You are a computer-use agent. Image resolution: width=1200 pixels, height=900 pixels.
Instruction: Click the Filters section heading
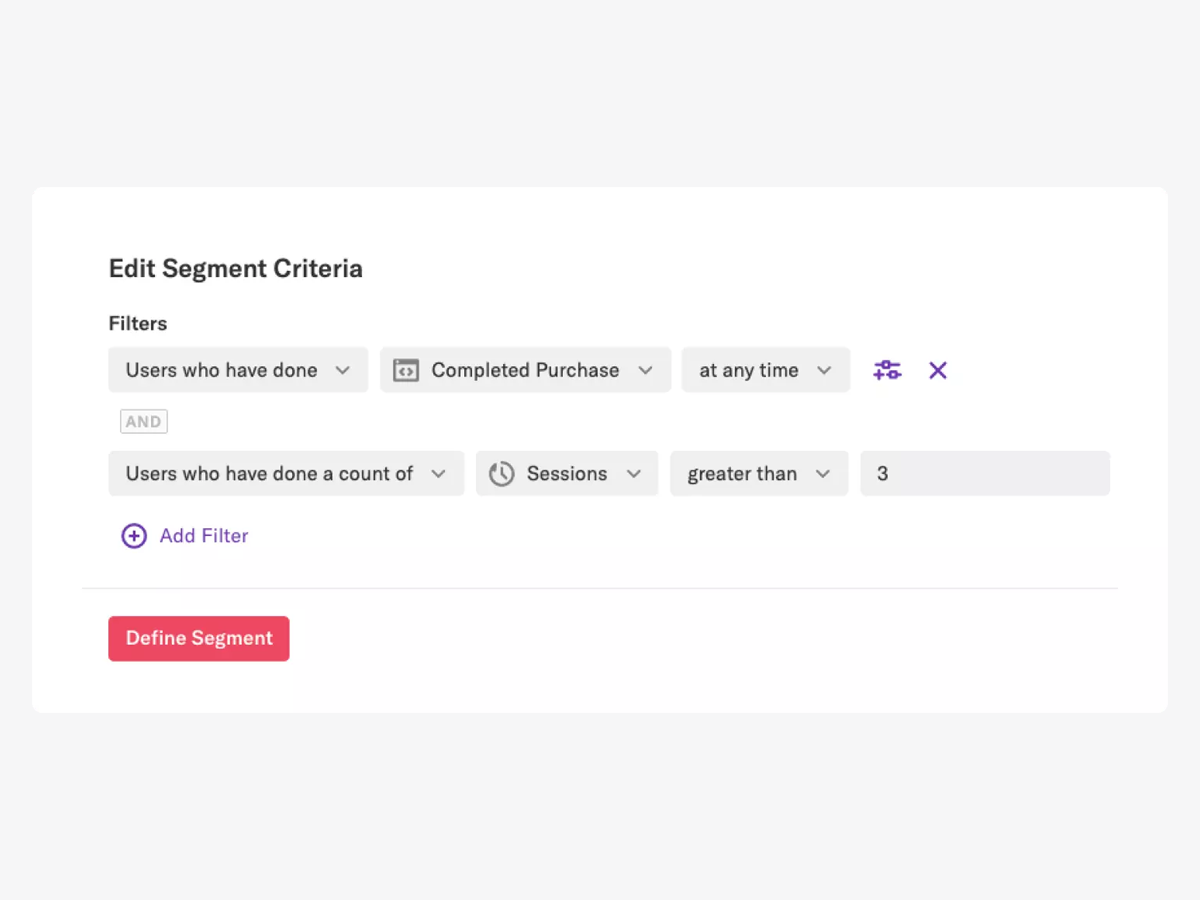pyautogui.click(x=137, y=323)
